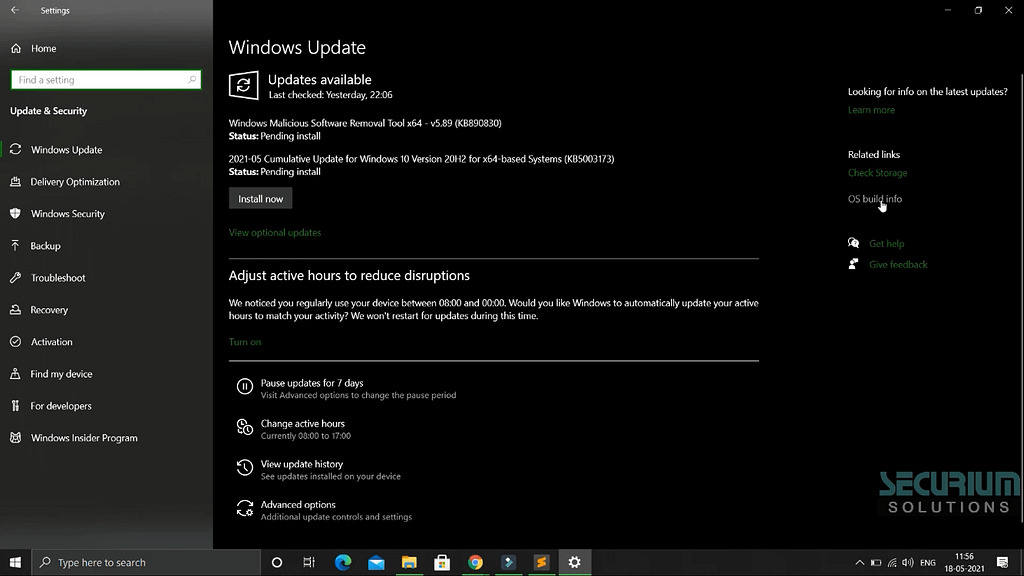Open View optional updates link

tap(275, 232)
